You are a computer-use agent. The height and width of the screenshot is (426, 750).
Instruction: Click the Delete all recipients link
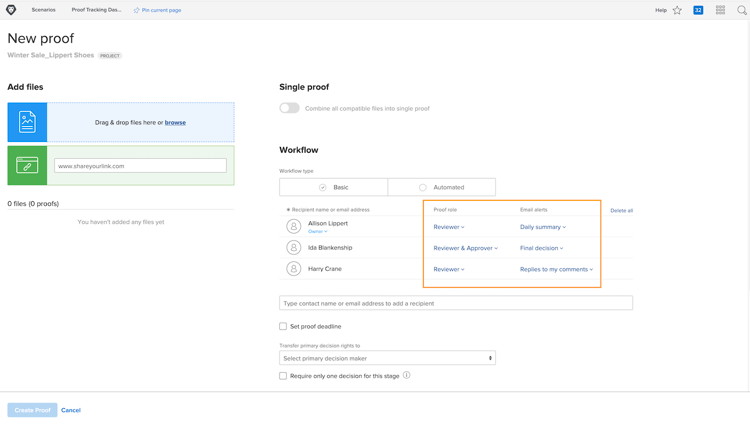coord(621,211)
